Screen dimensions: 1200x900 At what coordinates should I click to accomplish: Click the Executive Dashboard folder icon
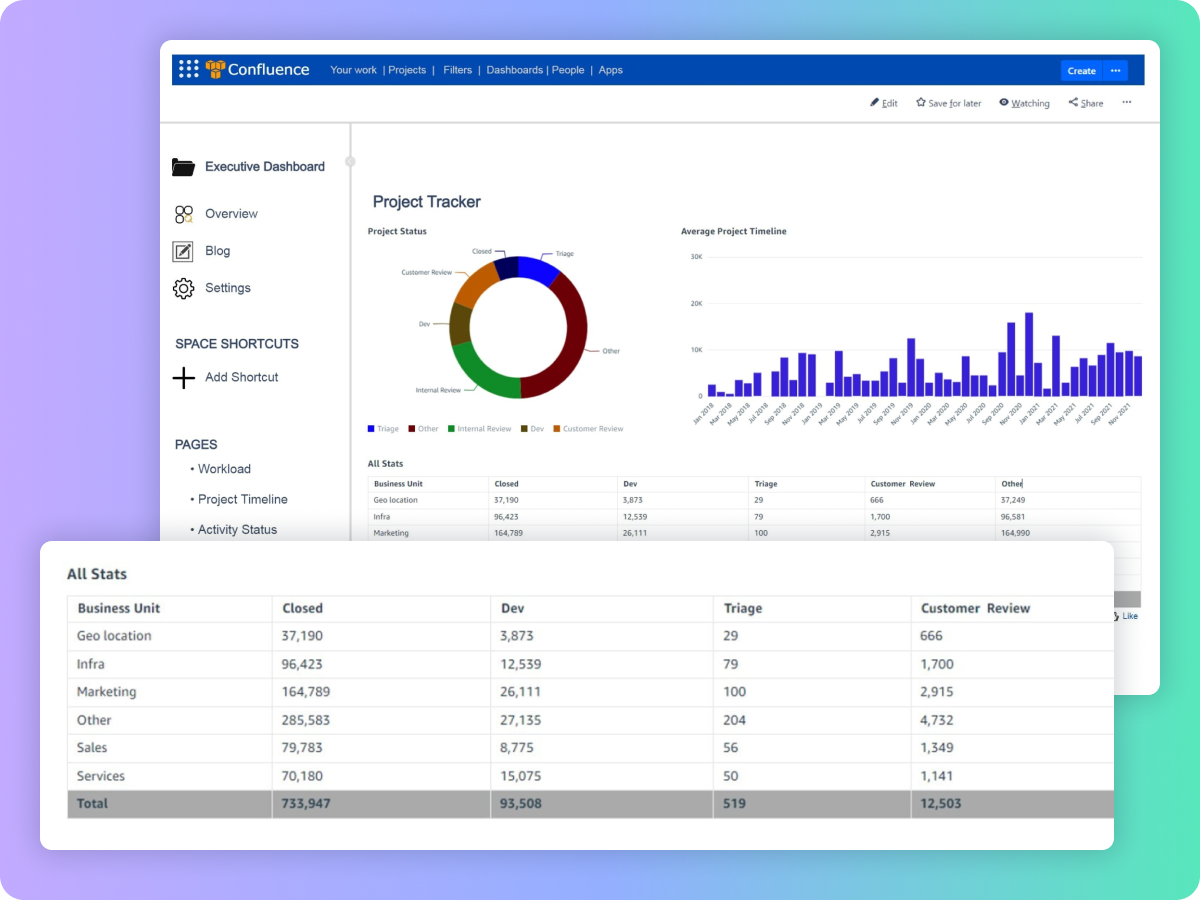183,167
